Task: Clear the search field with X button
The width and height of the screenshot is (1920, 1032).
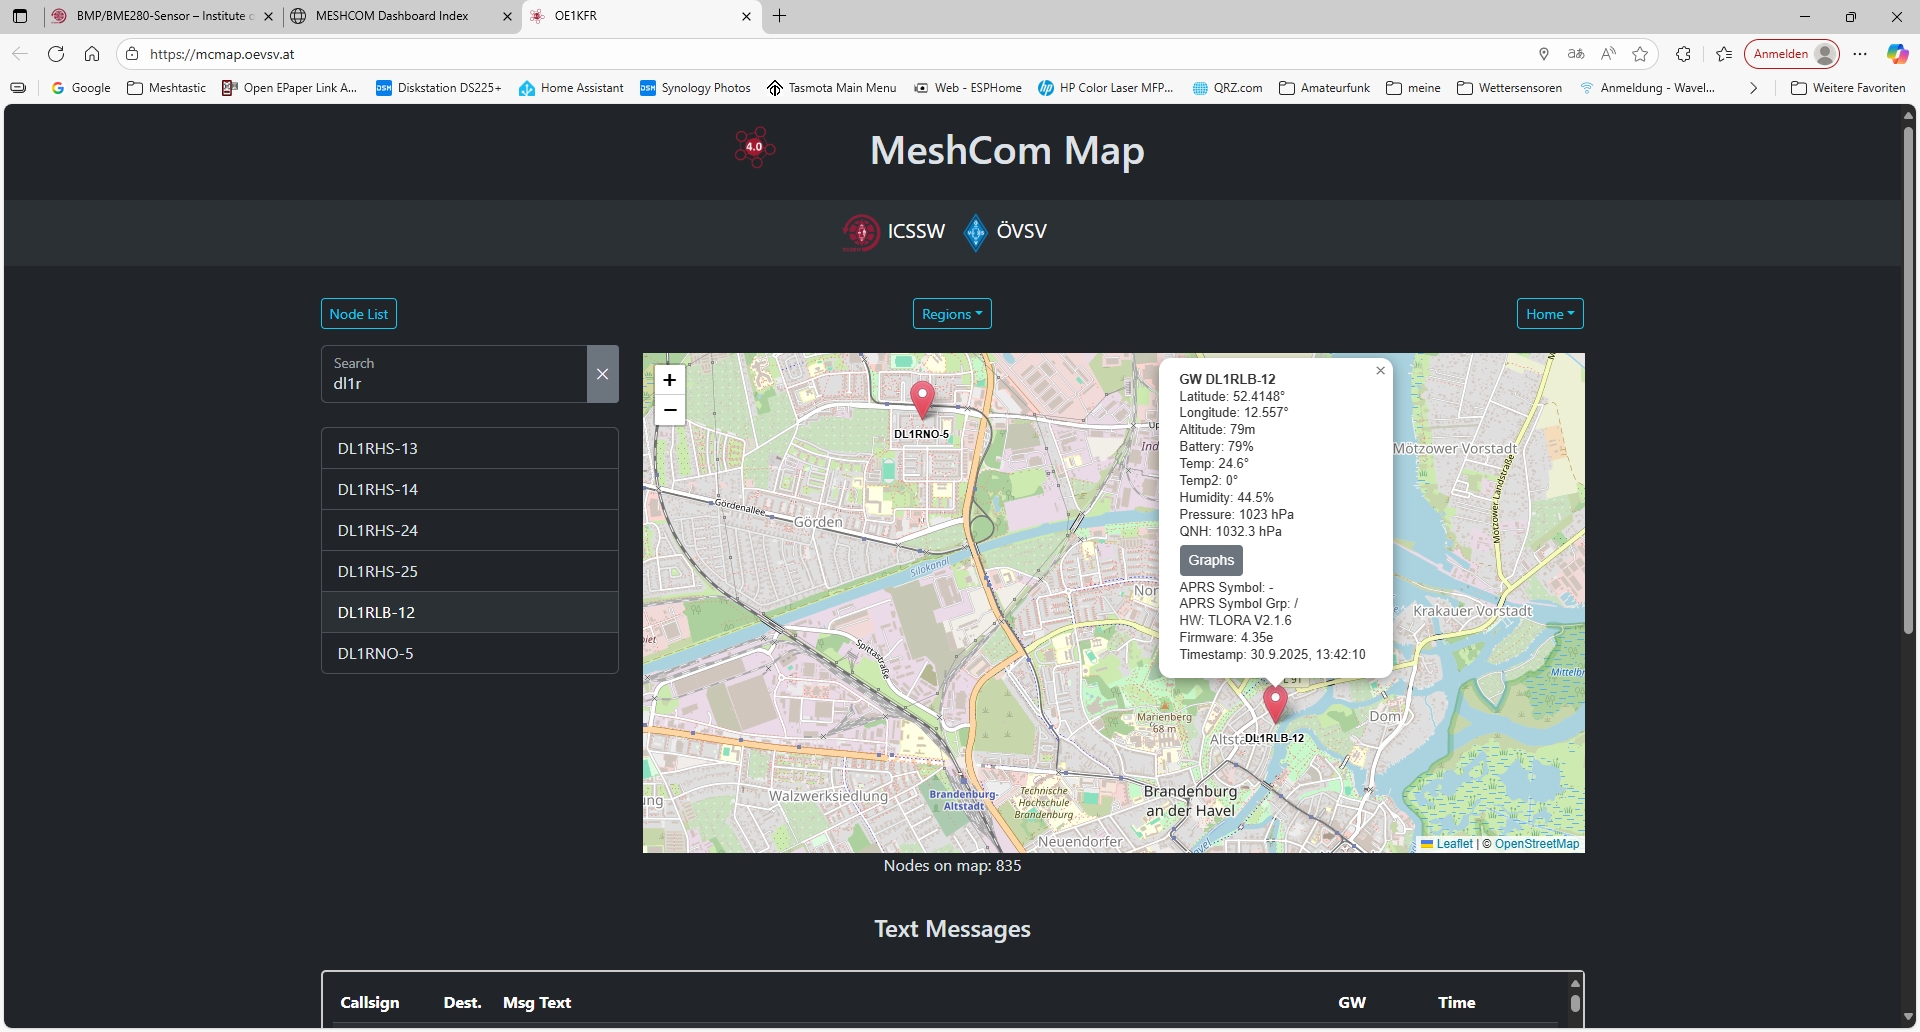Action: [602, 374]
